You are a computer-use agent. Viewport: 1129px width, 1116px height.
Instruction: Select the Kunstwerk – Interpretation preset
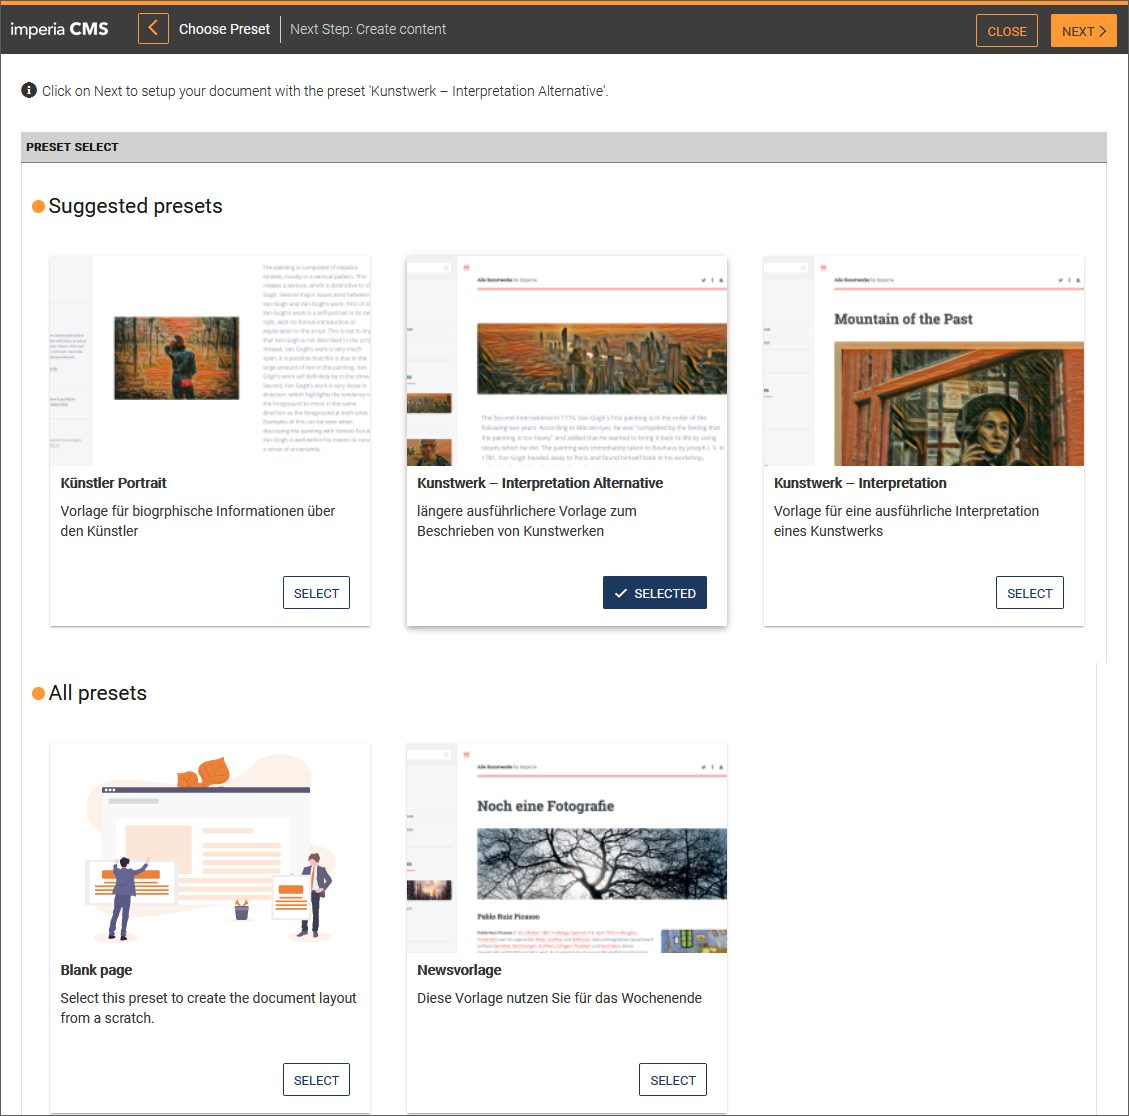coord(1030,593)
